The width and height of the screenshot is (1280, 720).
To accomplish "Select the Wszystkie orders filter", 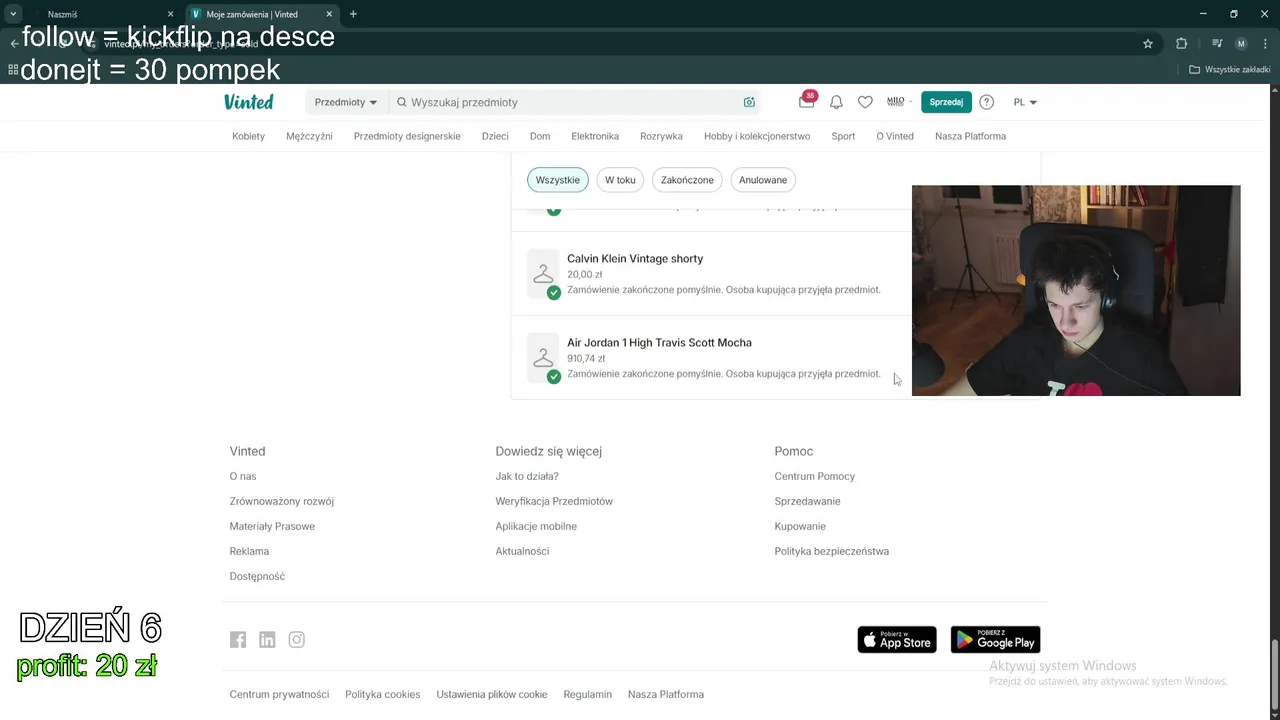I will (x=558, y=180).
